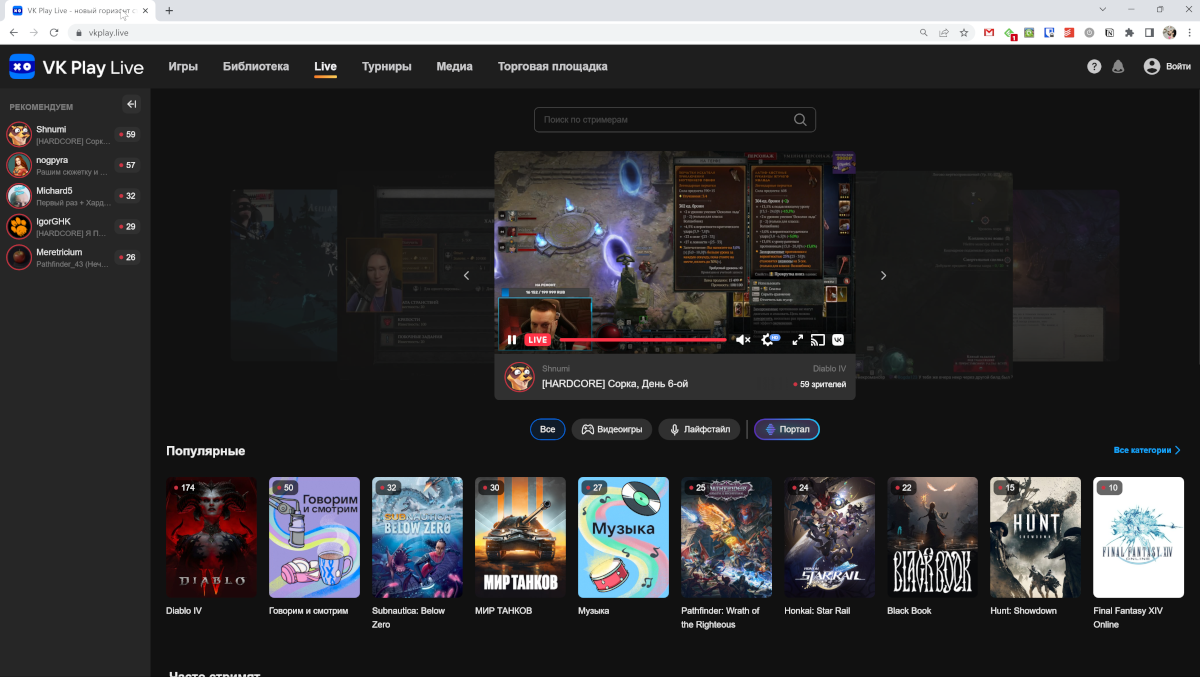
Task: Open player quality settings gear
Action: tap(768, 340)
